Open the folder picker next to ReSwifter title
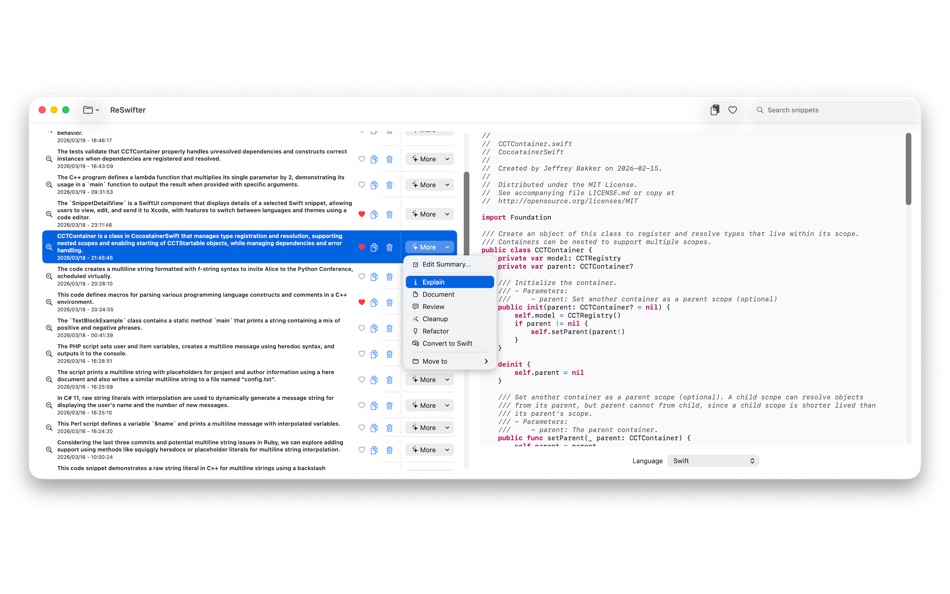The width and height of the screenshot is (950, 594). [x=91, y=110]
